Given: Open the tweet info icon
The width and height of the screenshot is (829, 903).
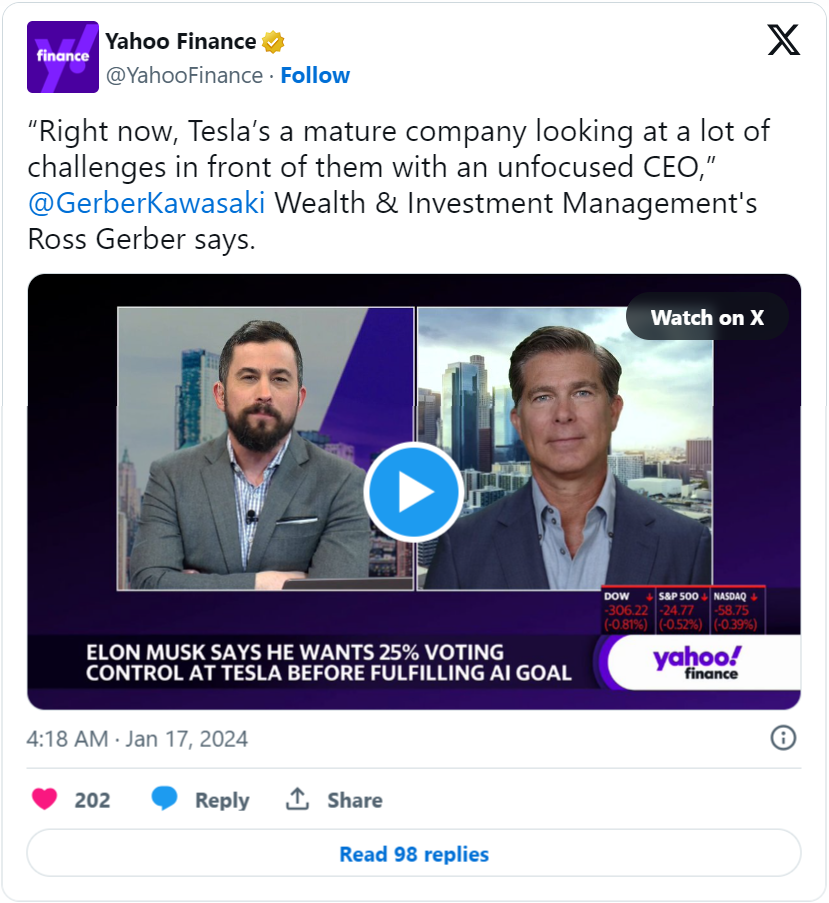Looking at the screenshot, I should (x=783, y=739).
